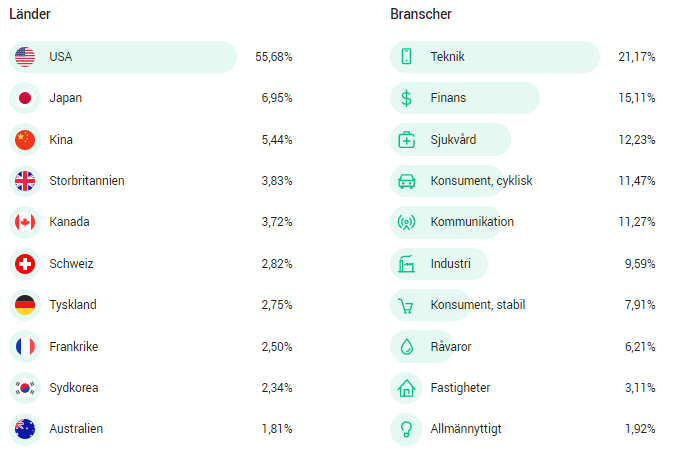Select the Kanada country label
Screen dimensions: 673x471
click(x=69, y=222)
